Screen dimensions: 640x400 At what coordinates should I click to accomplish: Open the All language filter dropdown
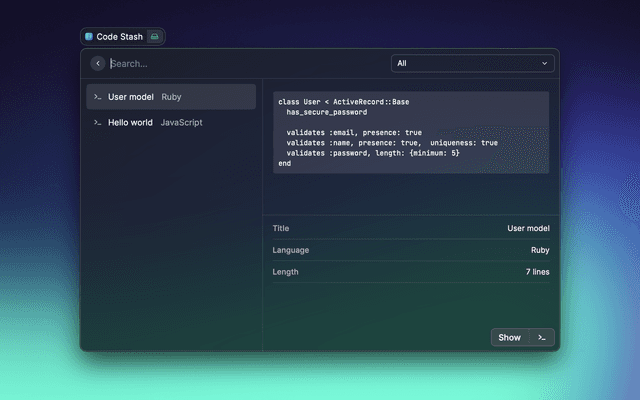pos(472,63)
